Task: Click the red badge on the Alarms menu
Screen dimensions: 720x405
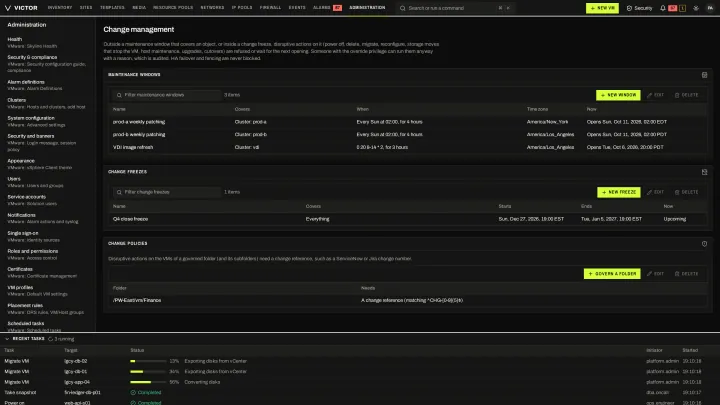Action: [x=337, y=8]
